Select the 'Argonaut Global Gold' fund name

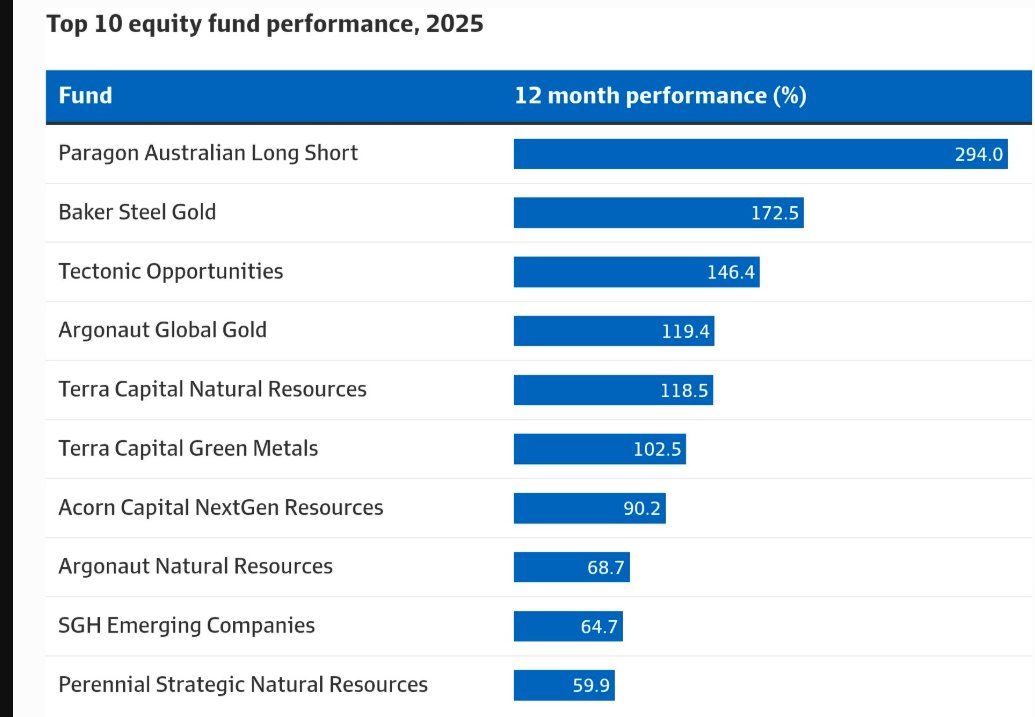tap(162, 330)
